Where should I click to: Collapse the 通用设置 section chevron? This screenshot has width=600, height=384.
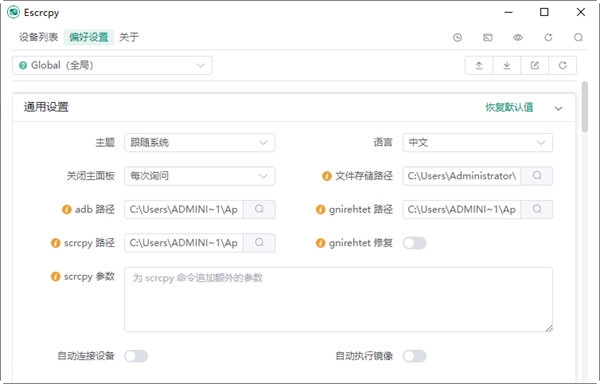coord(558,108)
